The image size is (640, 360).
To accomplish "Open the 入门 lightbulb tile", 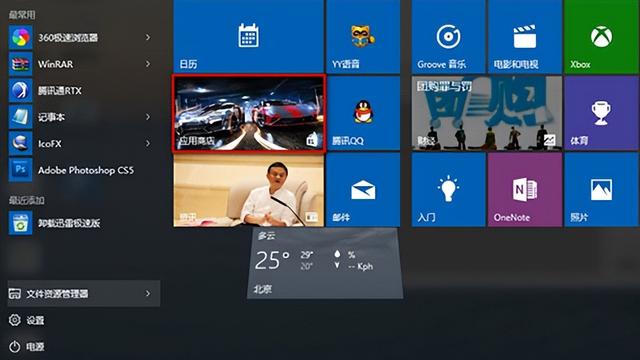I will pyautogui.click(x=448, y=190).
